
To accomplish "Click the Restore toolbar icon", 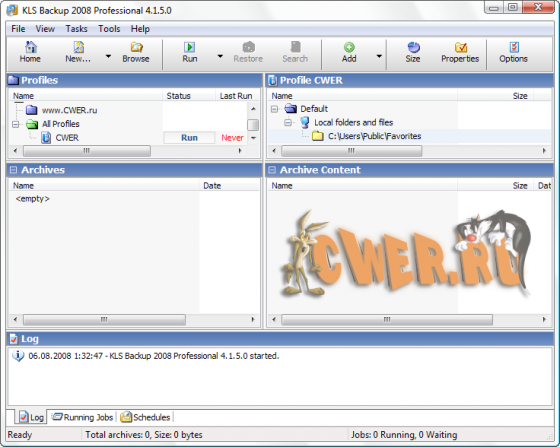I will (248, 47).
